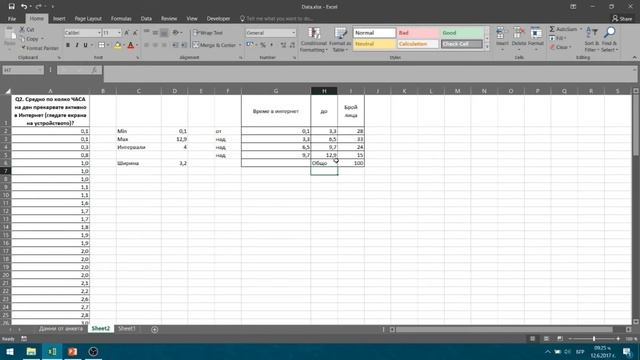Screen dimensions: 640x360
Task: Copy the selected cell
Action: (29, 39)
